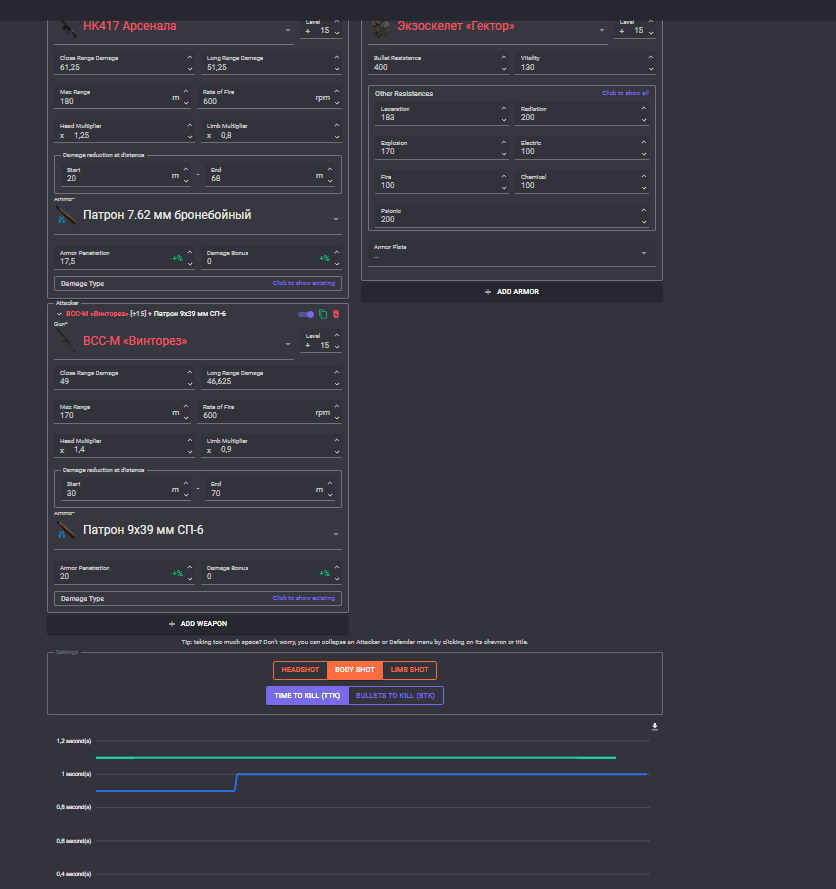Decrease the Vitality 130 value

(651, 69)
